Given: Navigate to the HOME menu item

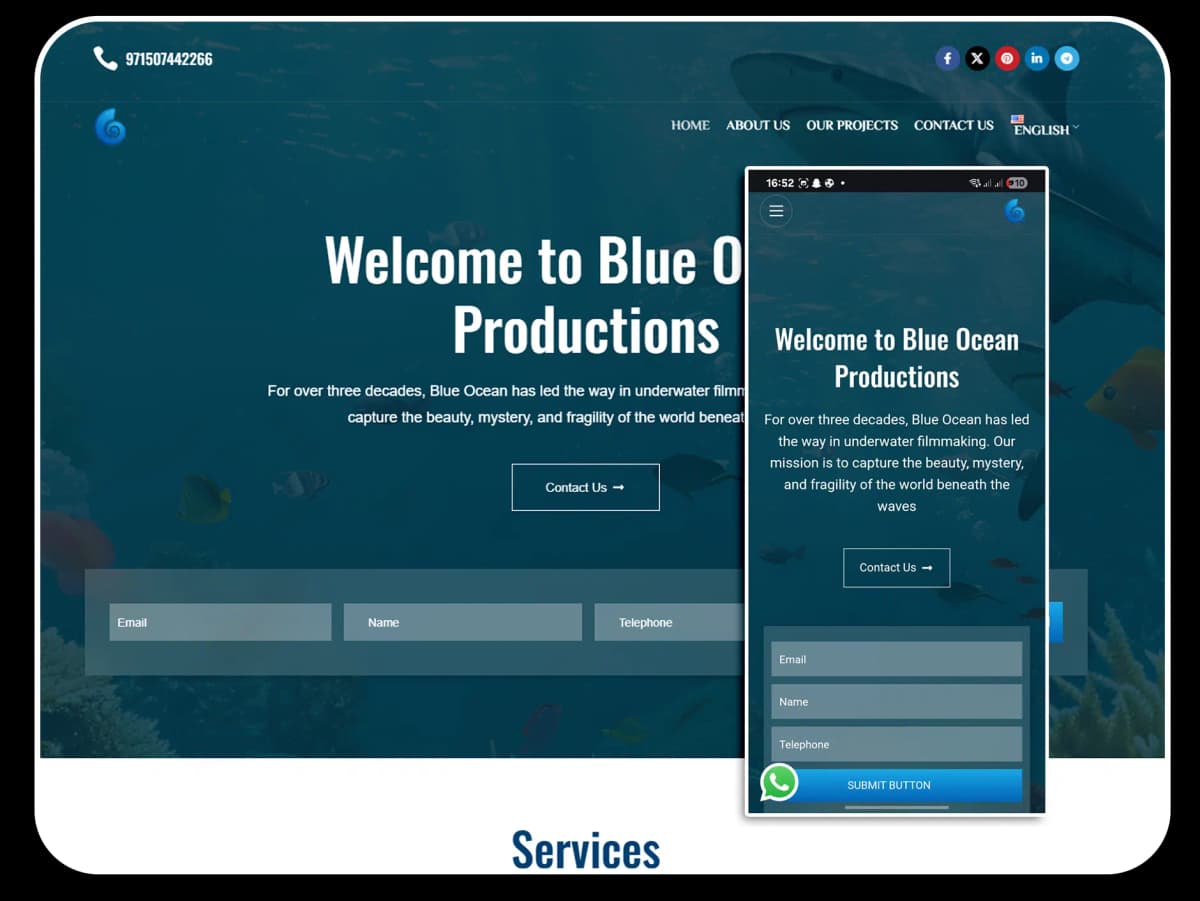Looking at the screenshot, I should click(x=690, y=125).
